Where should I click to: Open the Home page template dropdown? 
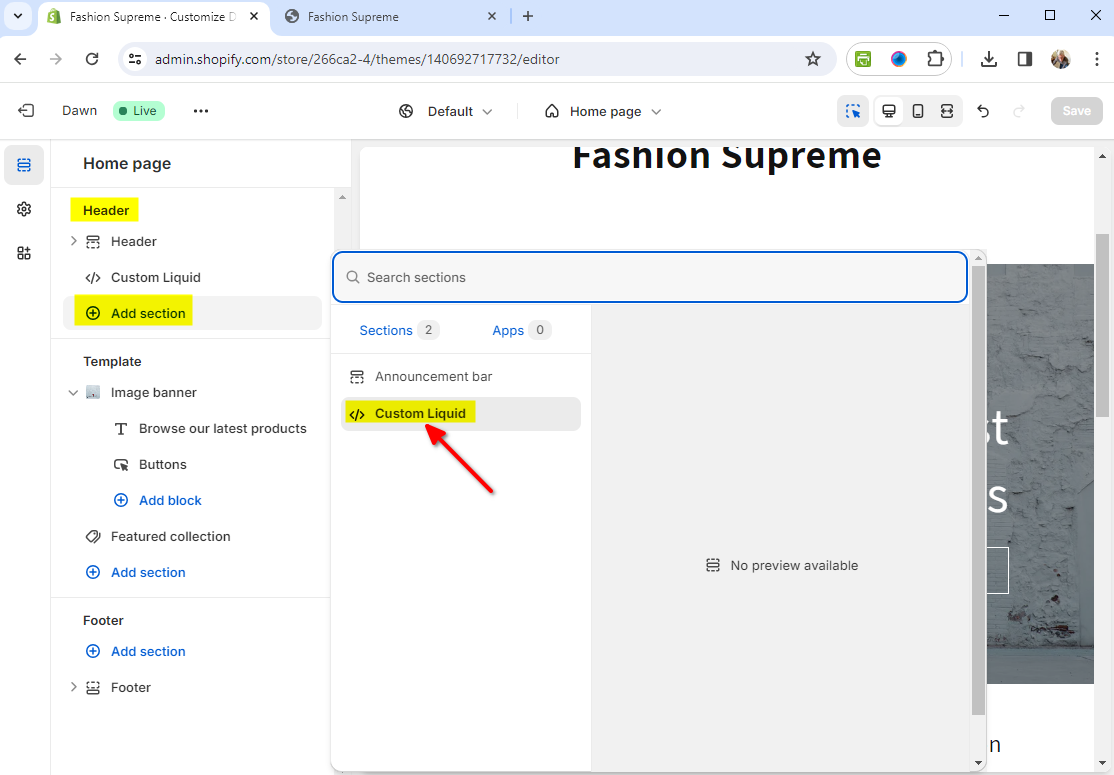click(603, 111)
